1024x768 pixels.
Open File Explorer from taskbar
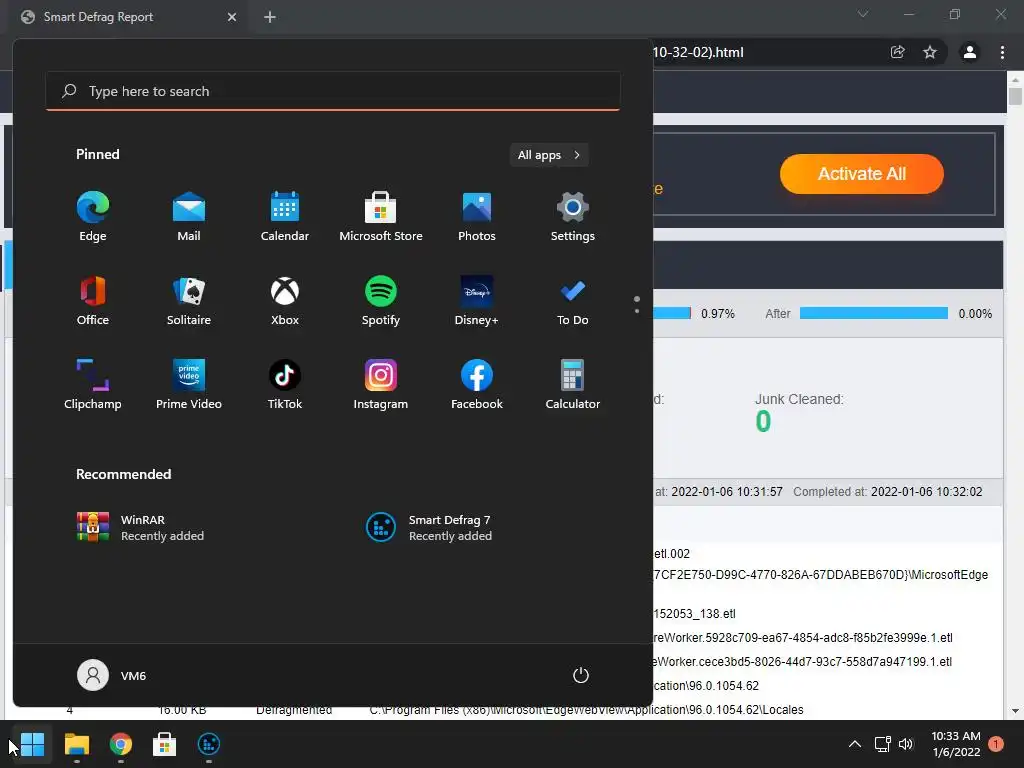(x=76, y=744)
